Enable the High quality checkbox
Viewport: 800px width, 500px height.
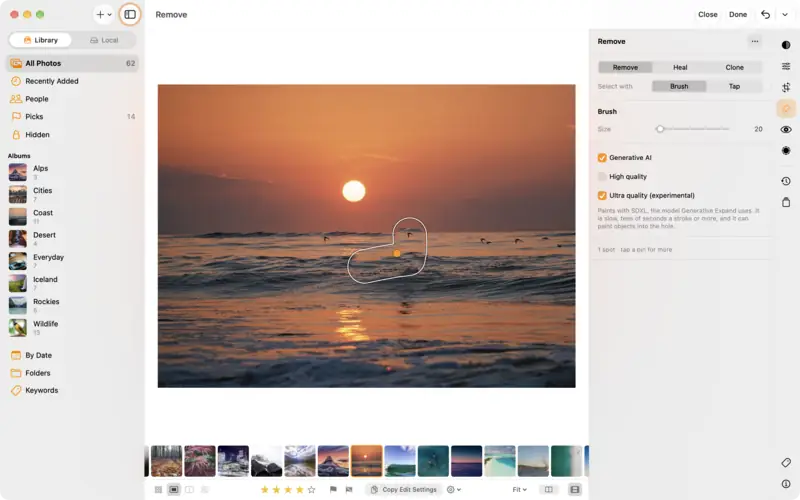(602, 177)
